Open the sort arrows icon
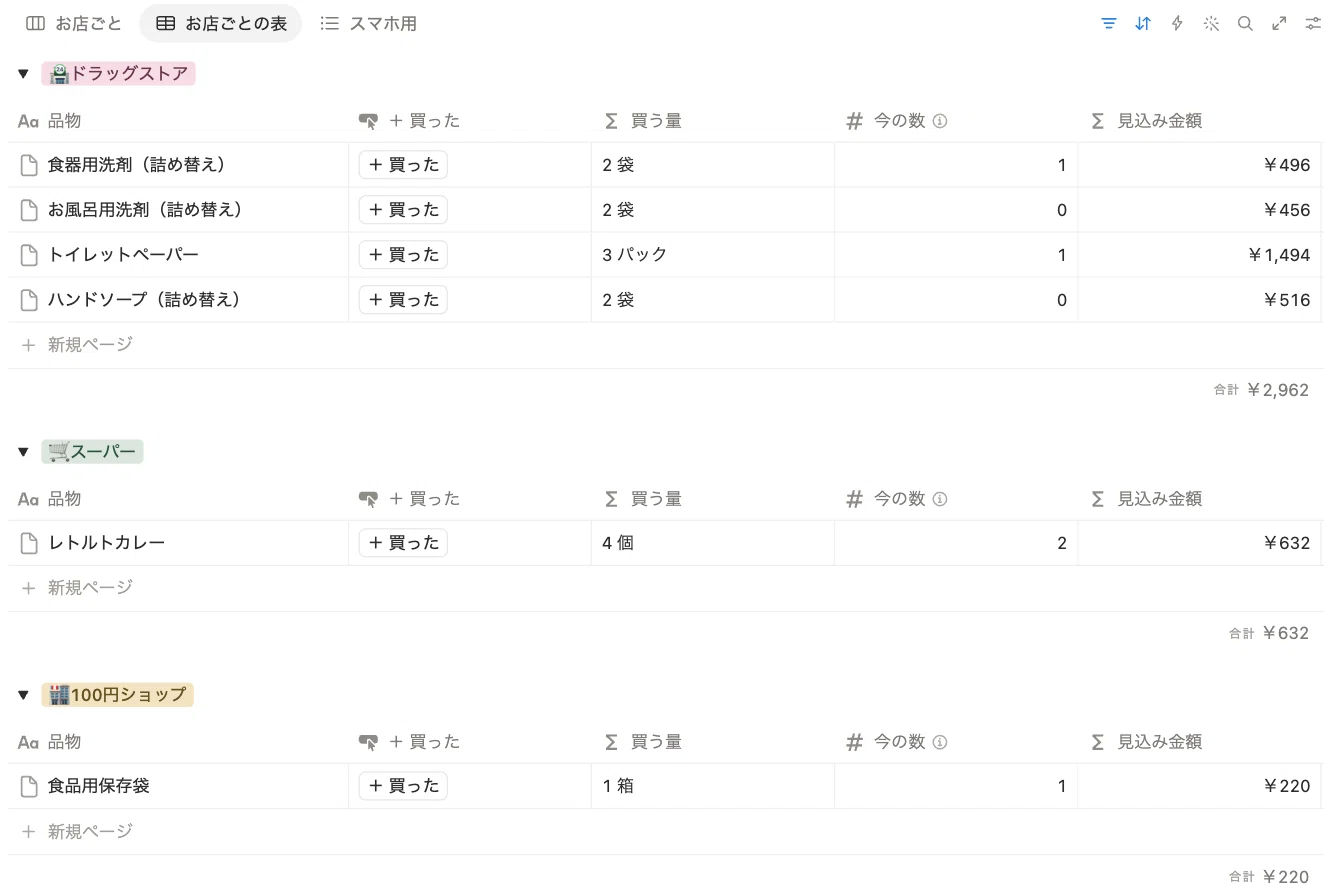Image resolution: width=1324 pixels, height=896 pixels. [1143, 23]
